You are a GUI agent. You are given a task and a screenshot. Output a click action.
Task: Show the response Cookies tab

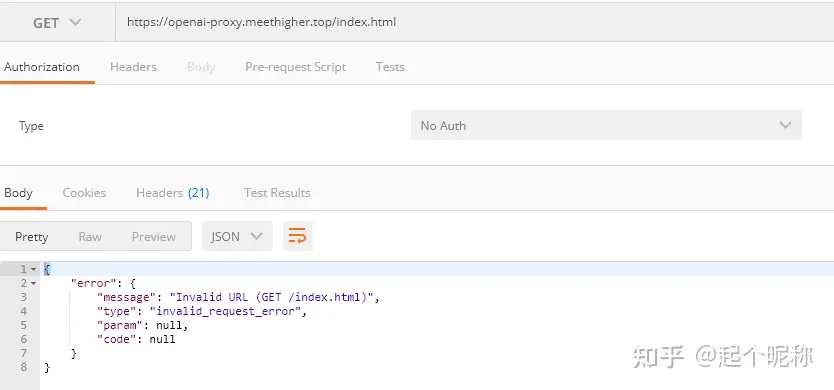84,193
